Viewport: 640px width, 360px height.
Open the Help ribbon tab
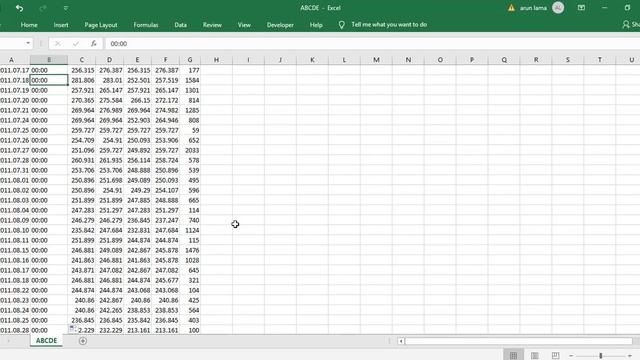(316, 25)
